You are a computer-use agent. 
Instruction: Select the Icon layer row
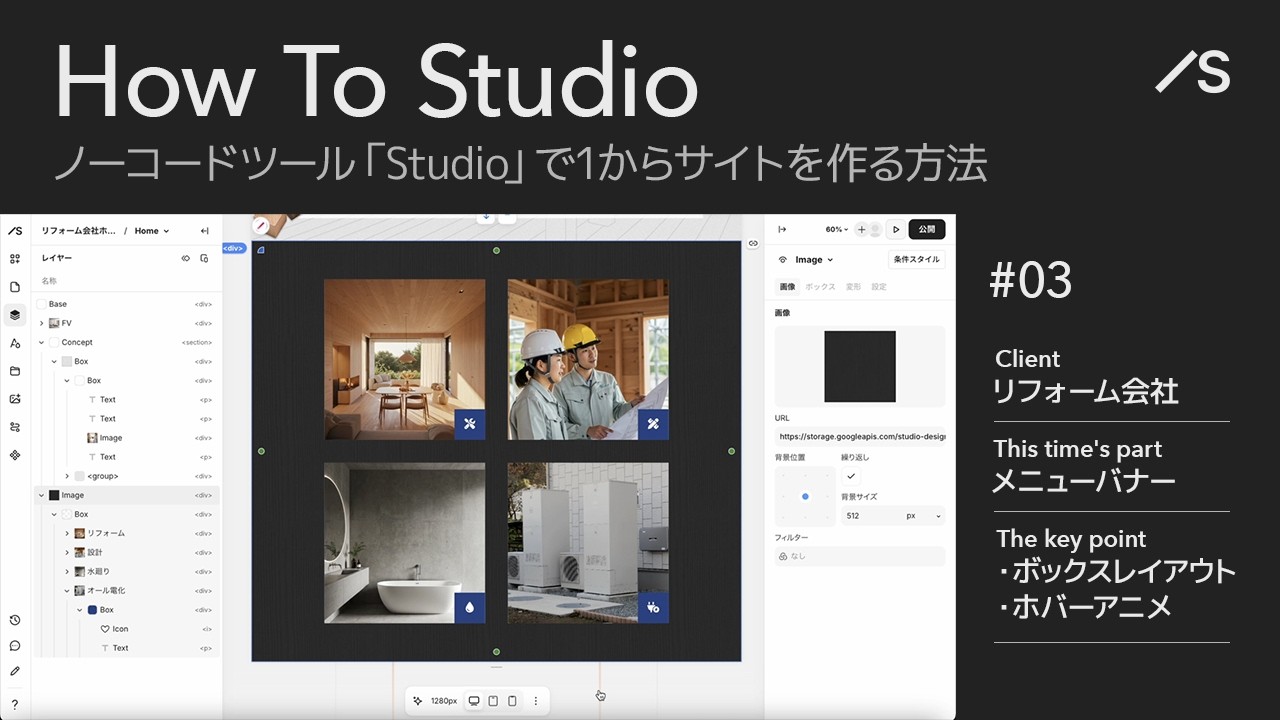(x=126, y=629)
